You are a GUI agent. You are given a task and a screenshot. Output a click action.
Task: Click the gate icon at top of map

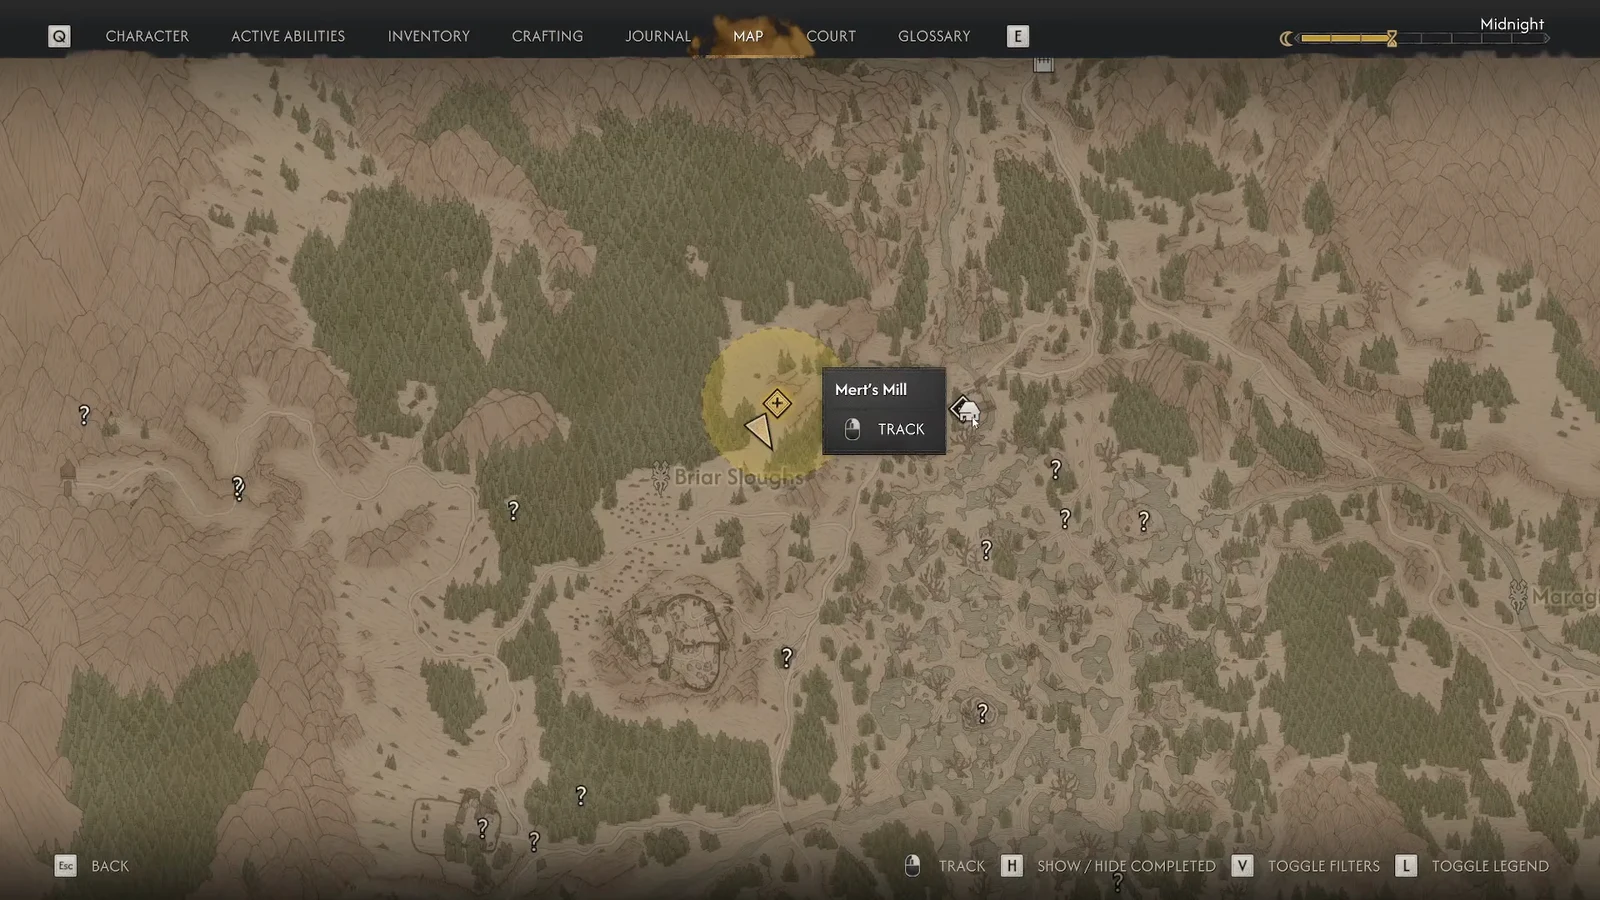click(x=1043, y=64)
